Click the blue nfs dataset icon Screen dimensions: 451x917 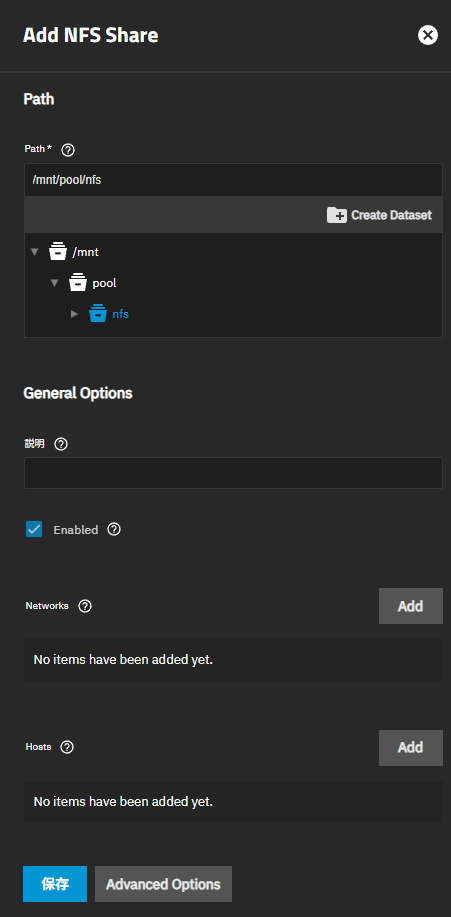(x=98, y=314)
